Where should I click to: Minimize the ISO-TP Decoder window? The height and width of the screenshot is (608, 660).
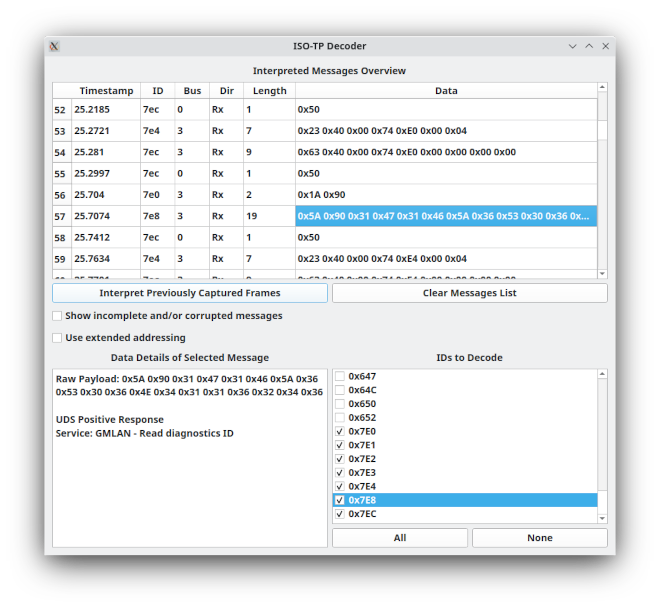click(x=572, y=46)
